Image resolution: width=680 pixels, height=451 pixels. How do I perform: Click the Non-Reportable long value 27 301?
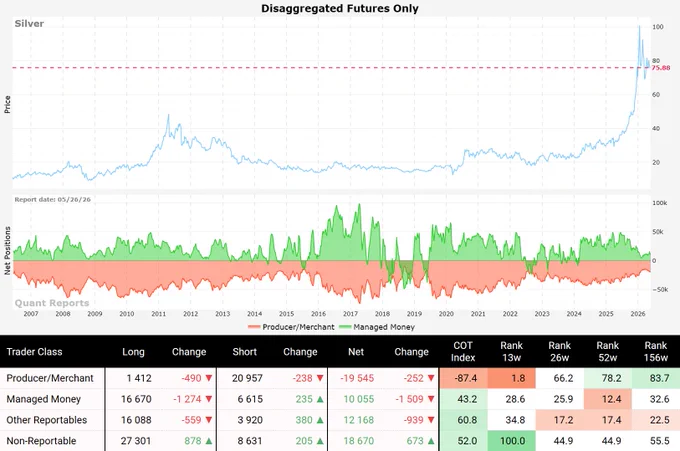(136, 441)
